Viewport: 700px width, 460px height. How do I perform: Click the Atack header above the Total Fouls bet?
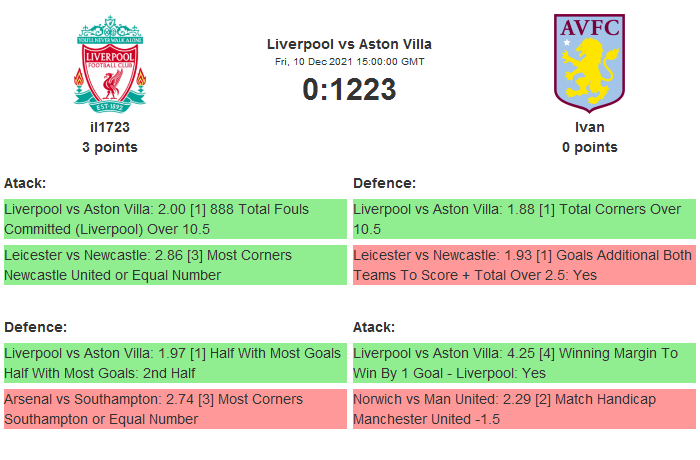(26, 183)
